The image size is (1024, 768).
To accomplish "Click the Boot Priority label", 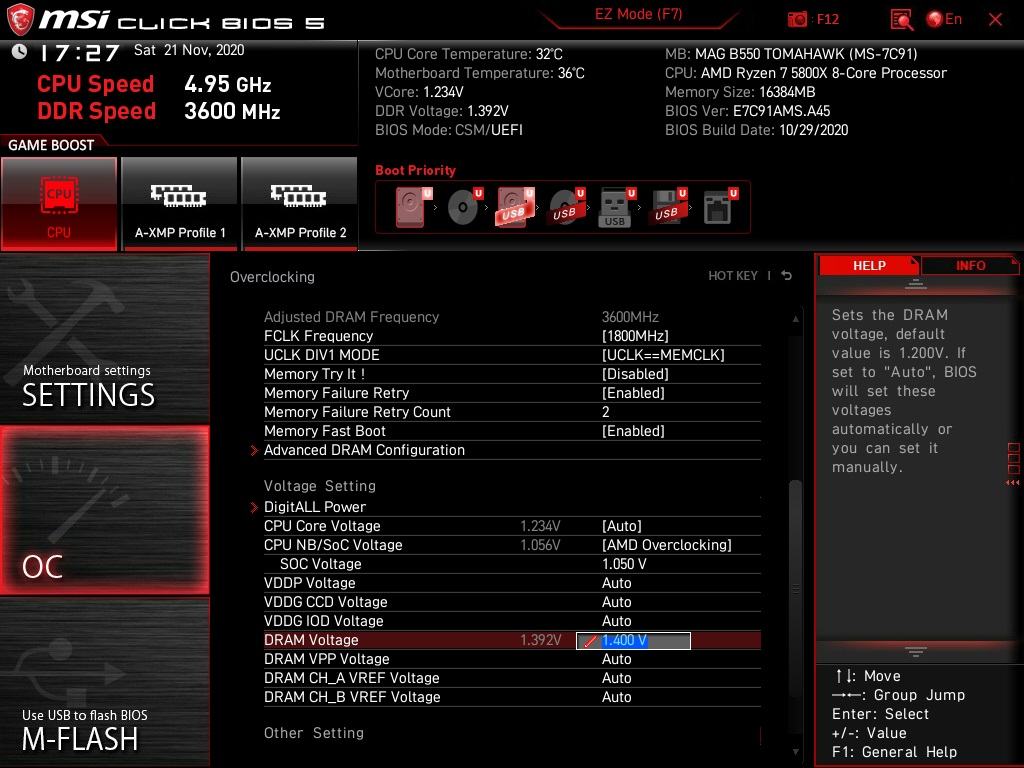I will pyautogui.click(x=415, y=170).
